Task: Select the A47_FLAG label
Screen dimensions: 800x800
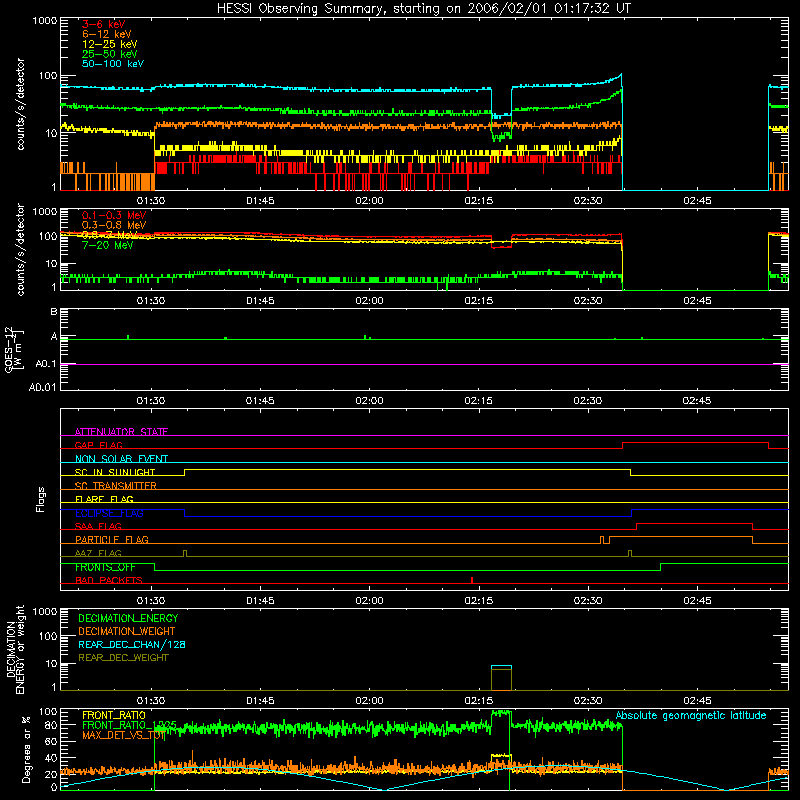Action: point(98,553)
